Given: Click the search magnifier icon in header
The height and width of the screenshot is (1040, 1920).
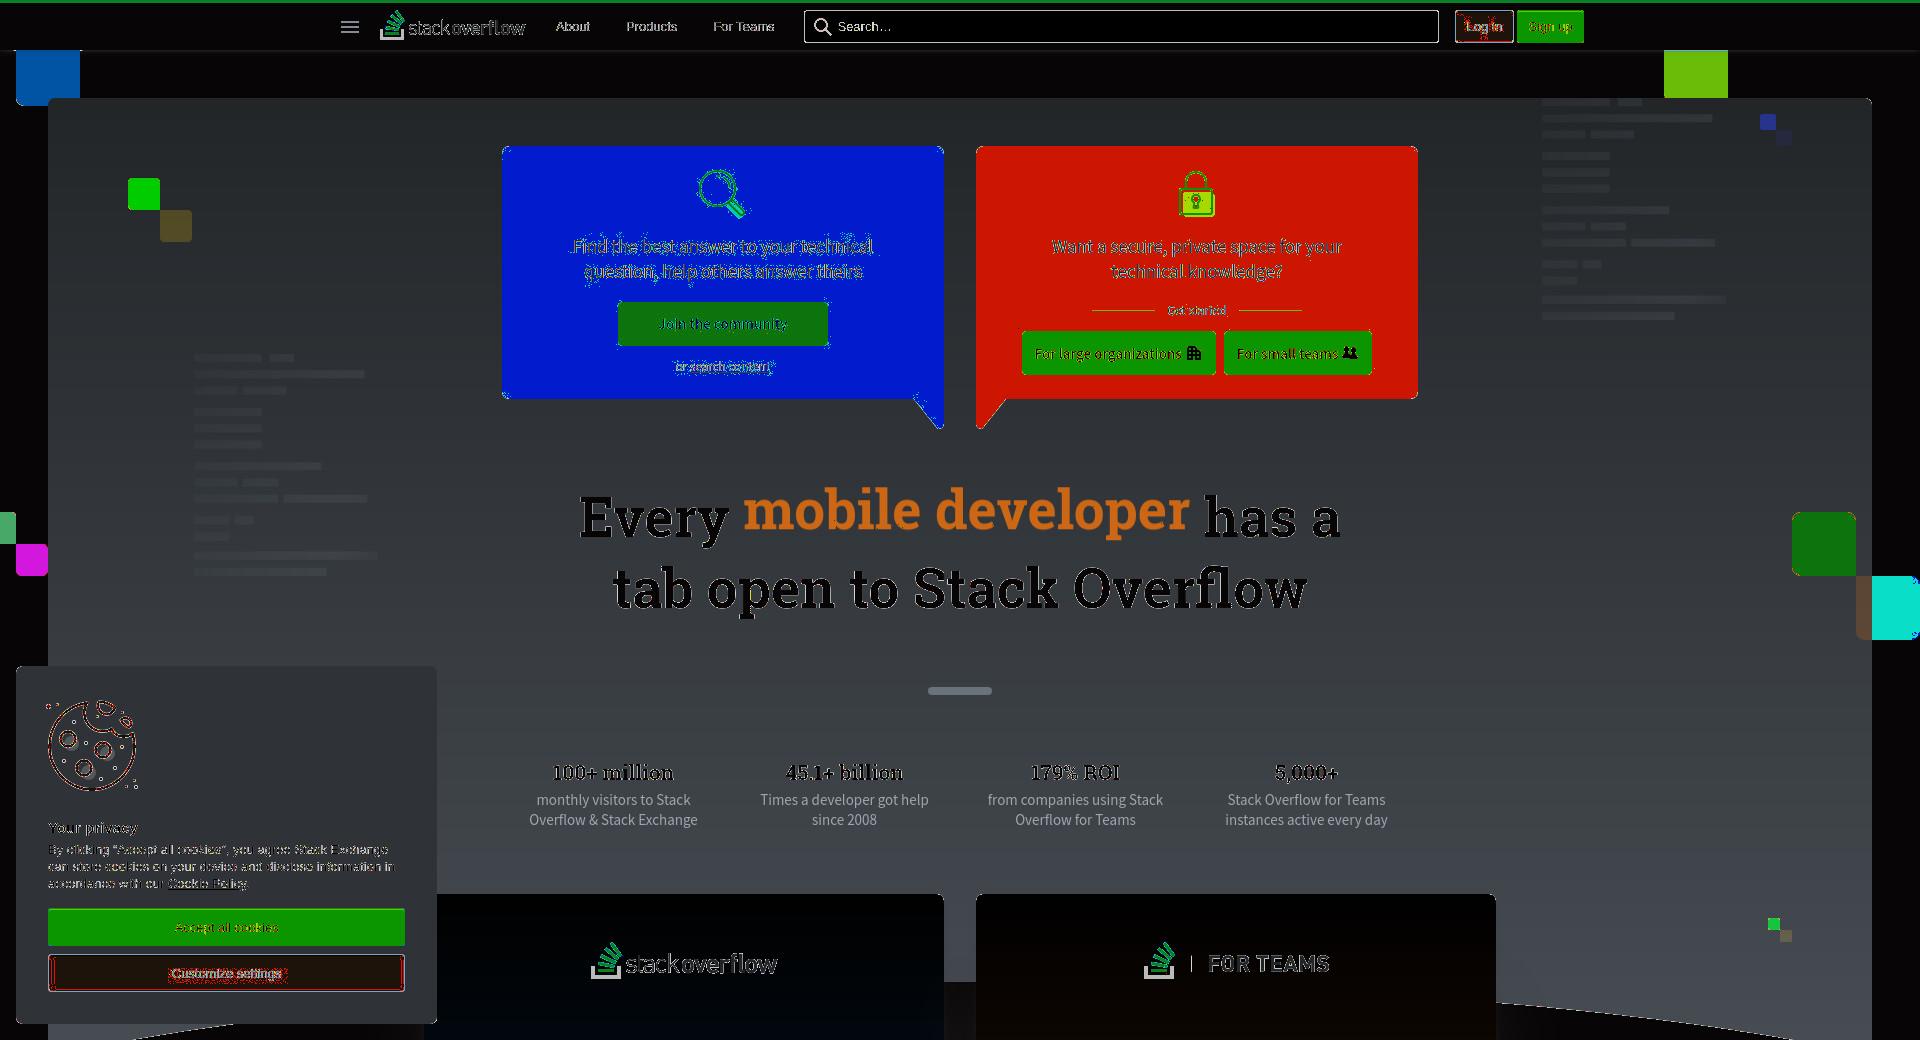Looking at the screenshot, I should coord(822,27).
